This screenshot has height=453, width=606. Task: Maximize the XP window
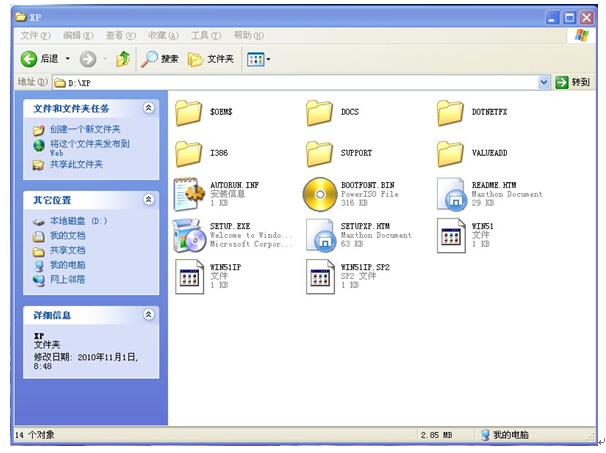[569, 18]
